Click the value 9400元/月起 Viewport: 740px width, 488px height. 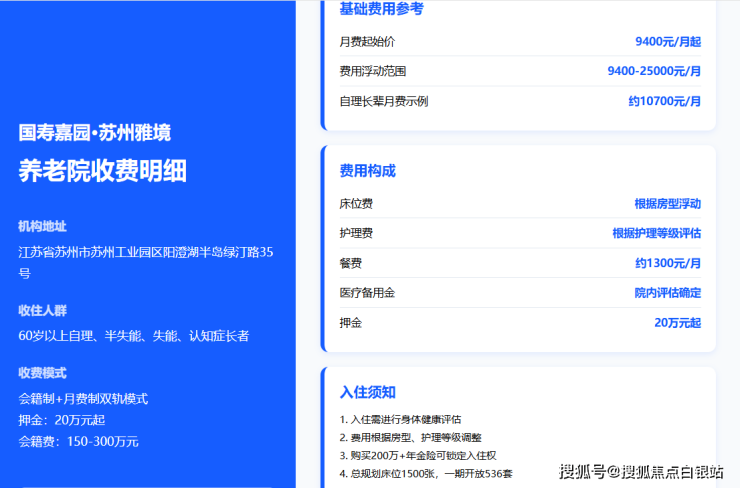(x=668, y=42)
